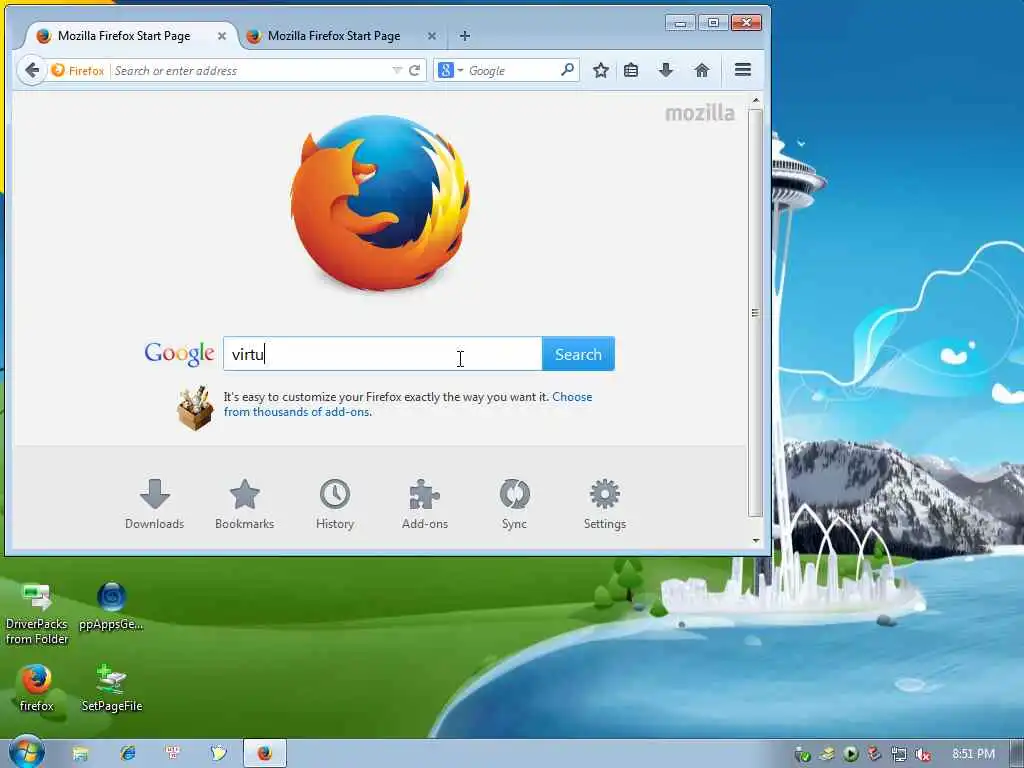Viewport: 1024px width, 768px height.
Task: Click the magnifier icon in the toolbar search box
Action: 568,69
